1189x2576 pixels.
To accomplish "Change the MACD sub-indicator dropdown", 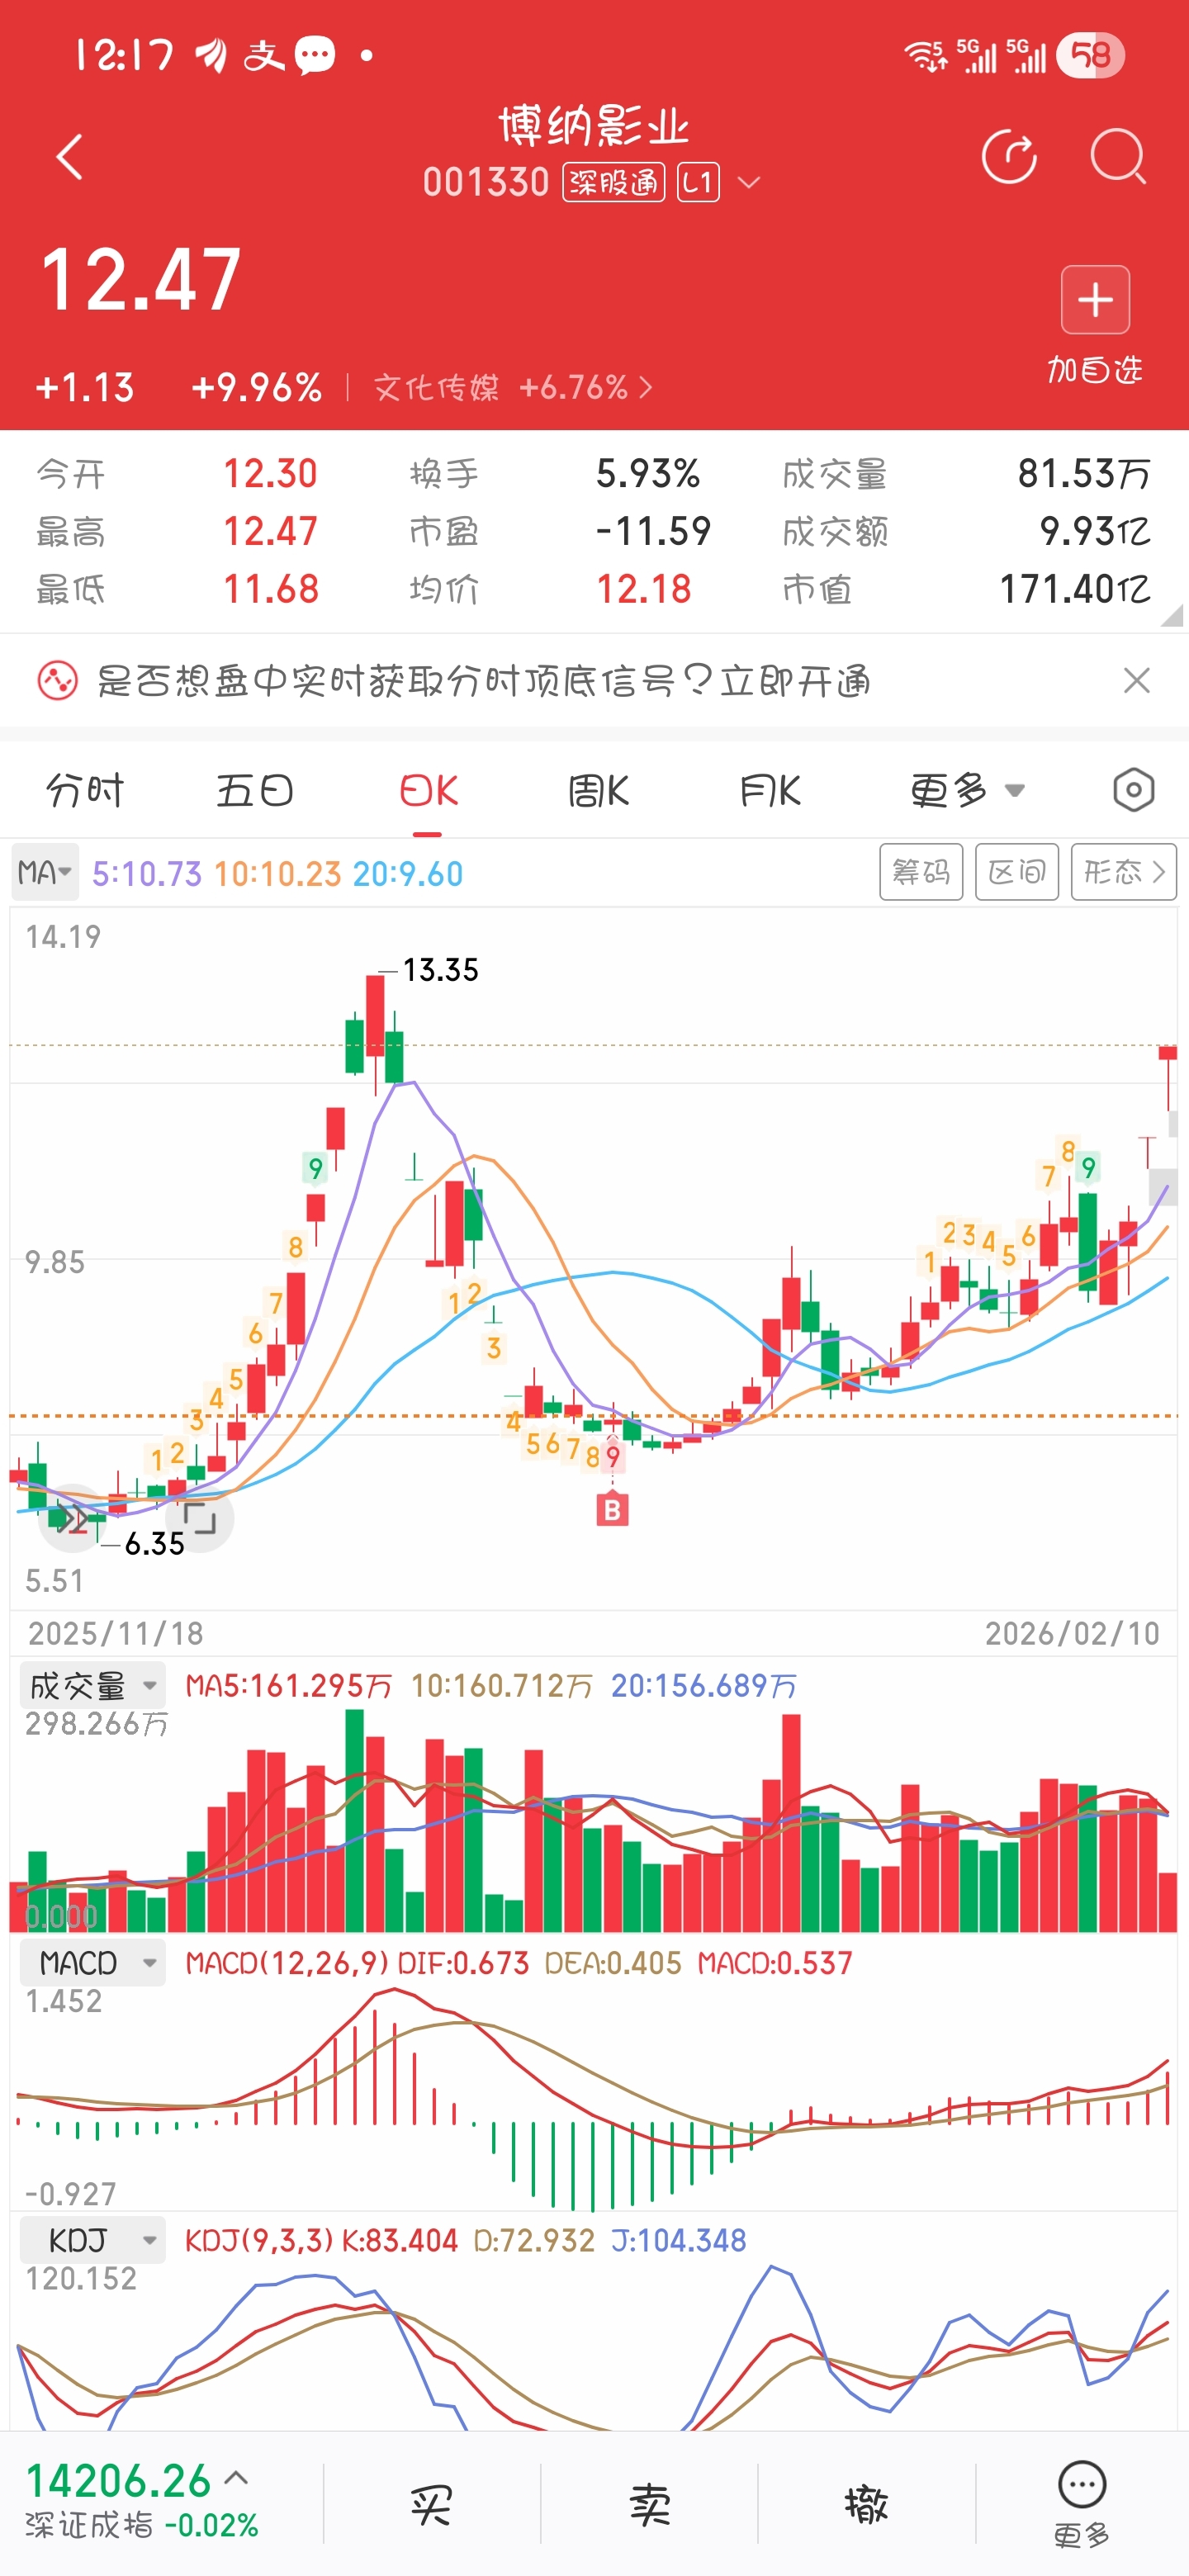I will 92,1963.
